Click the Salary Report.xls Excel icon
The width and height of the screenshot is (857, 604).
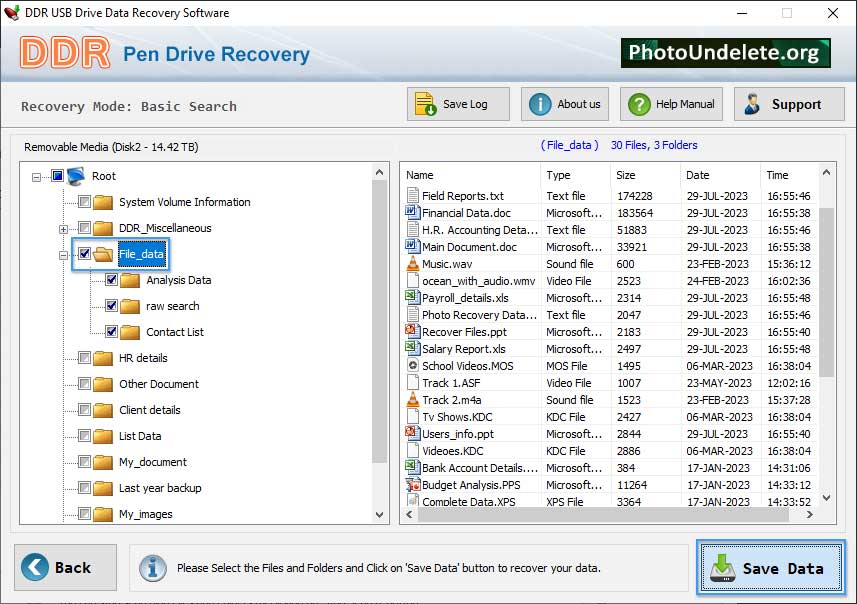[412, 348]
